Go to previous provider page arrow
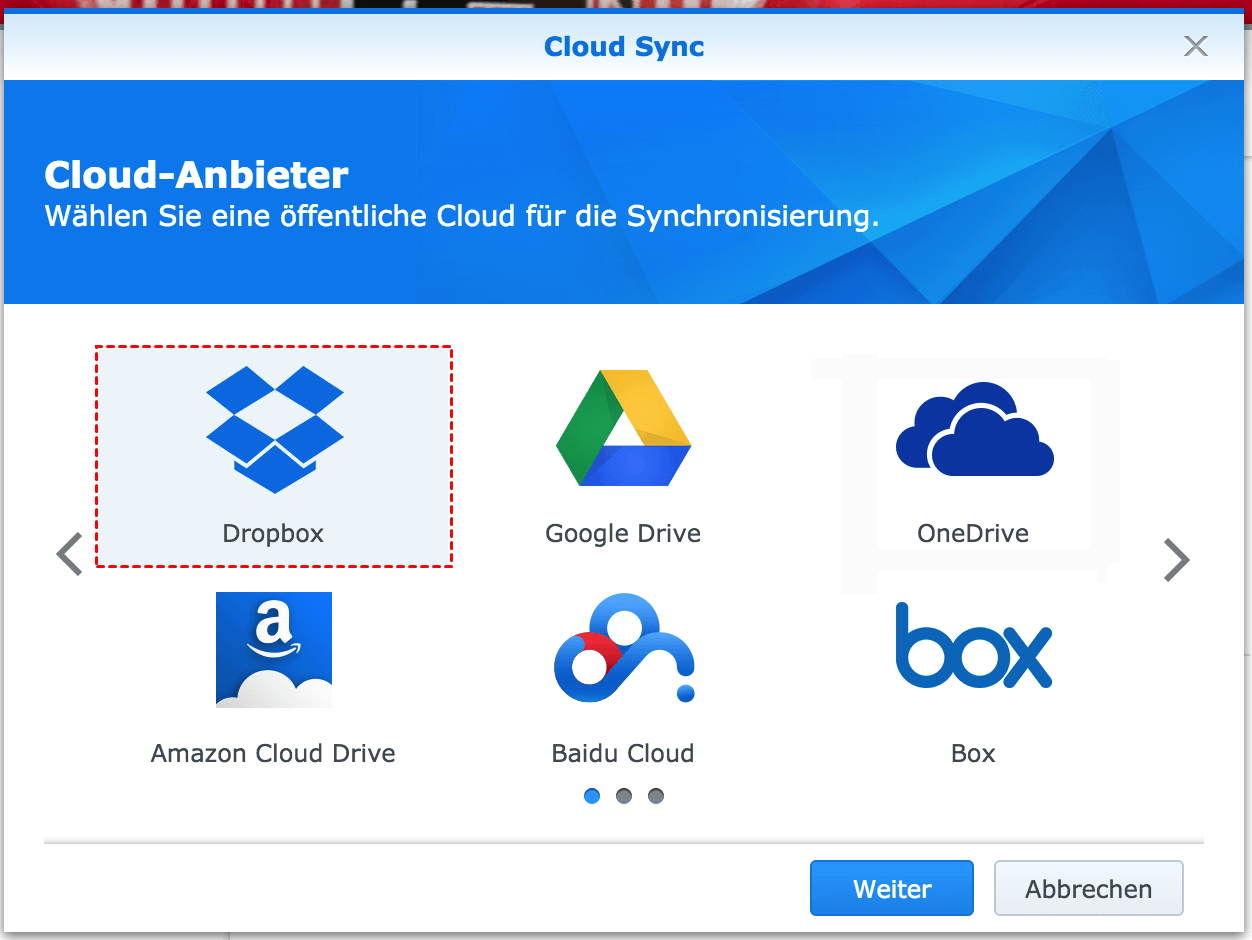 click(x=69, y=555)
